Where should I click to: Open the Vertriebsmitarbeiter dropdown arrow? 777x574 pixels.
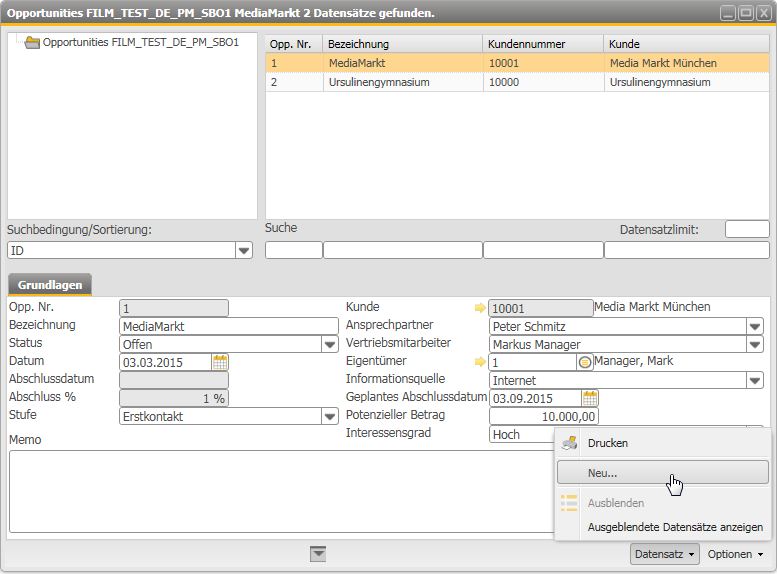755,344
